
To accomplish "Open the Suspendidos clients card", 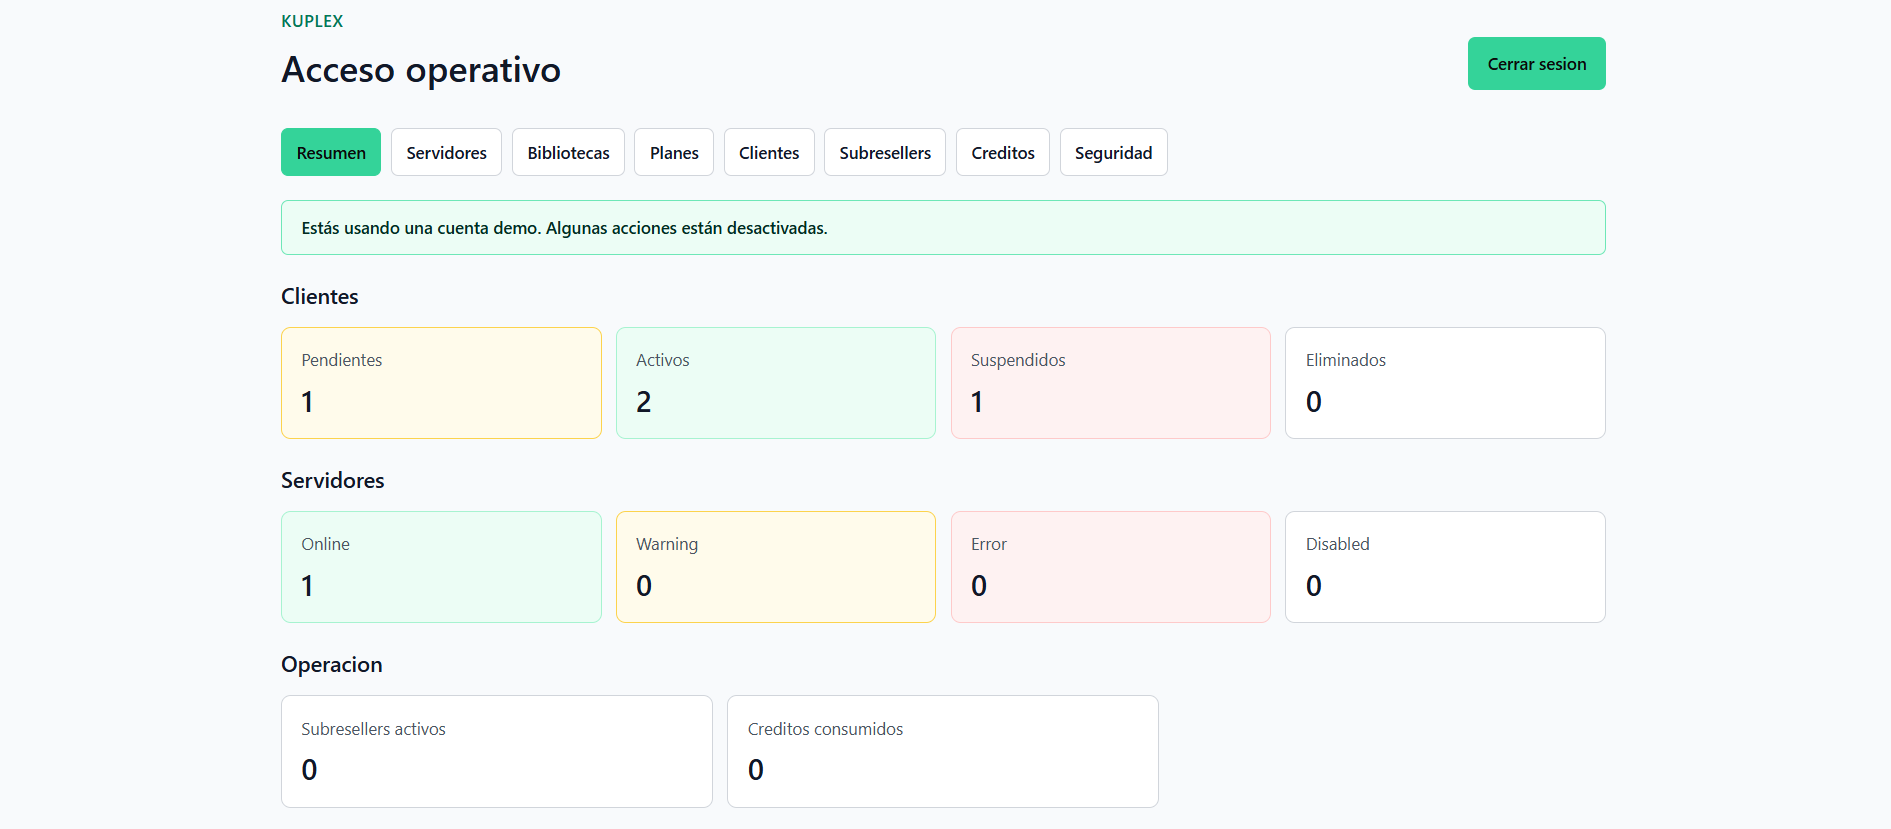I will [x=1110, y=383].
